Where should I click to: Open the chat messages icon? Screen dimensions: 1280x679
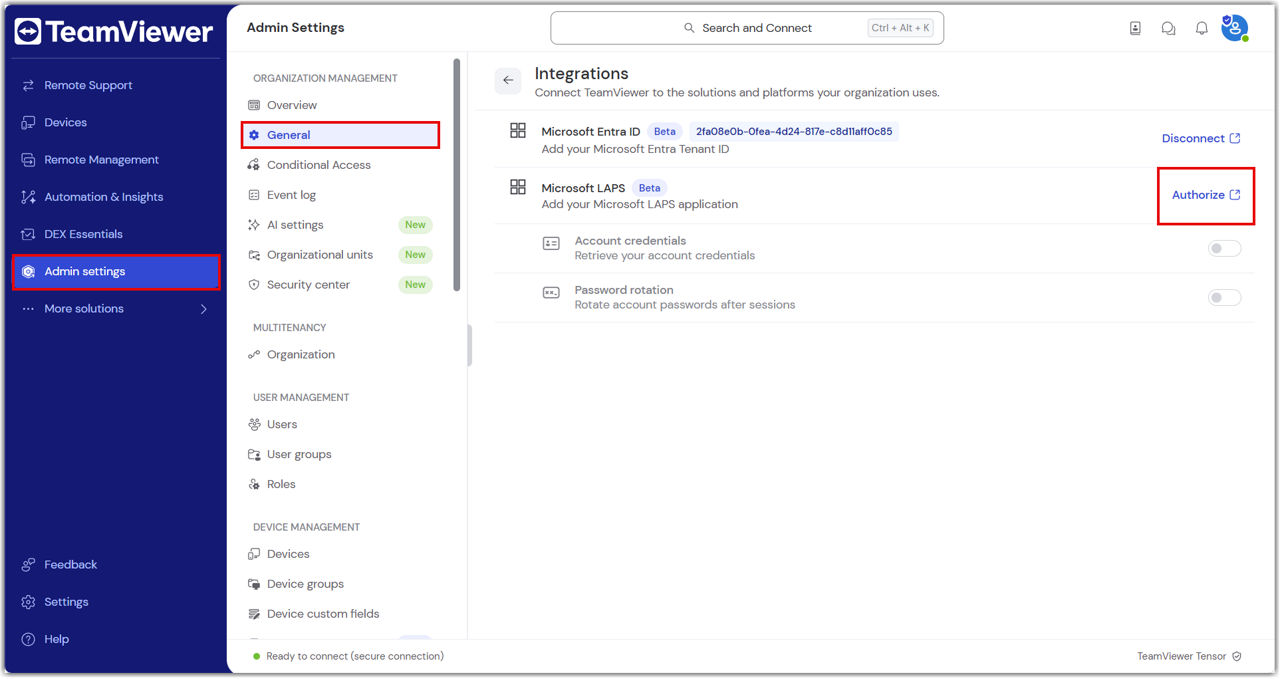(1168, 29)
